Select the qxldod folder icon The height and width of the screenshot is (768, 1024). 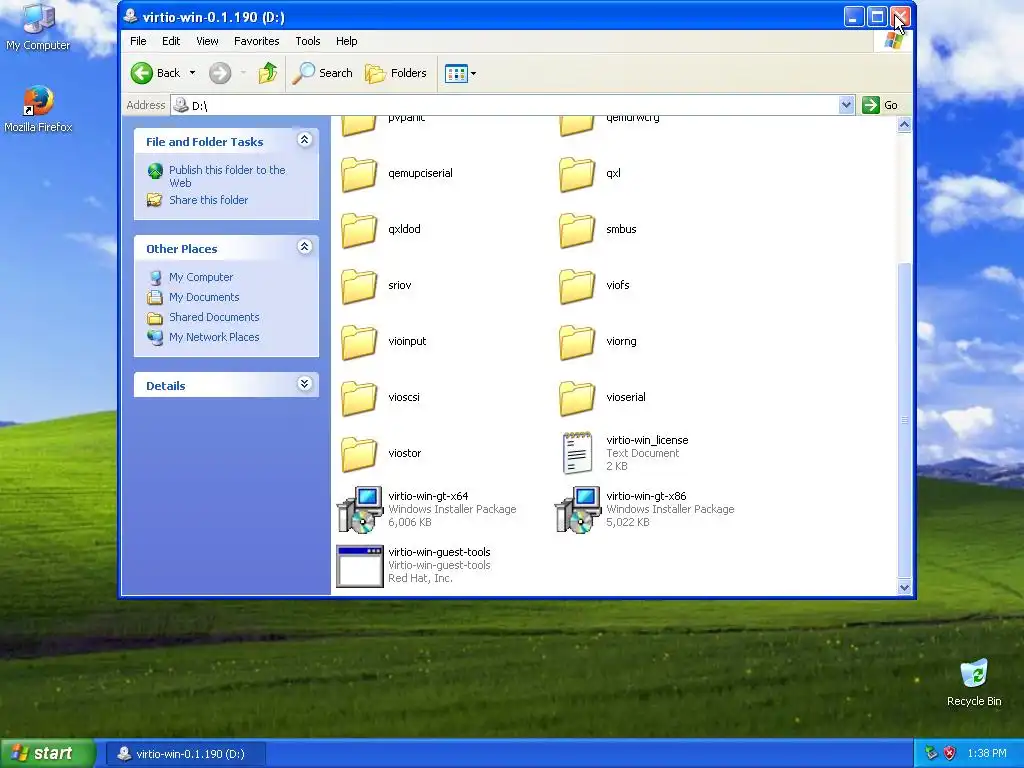[359, 231]
